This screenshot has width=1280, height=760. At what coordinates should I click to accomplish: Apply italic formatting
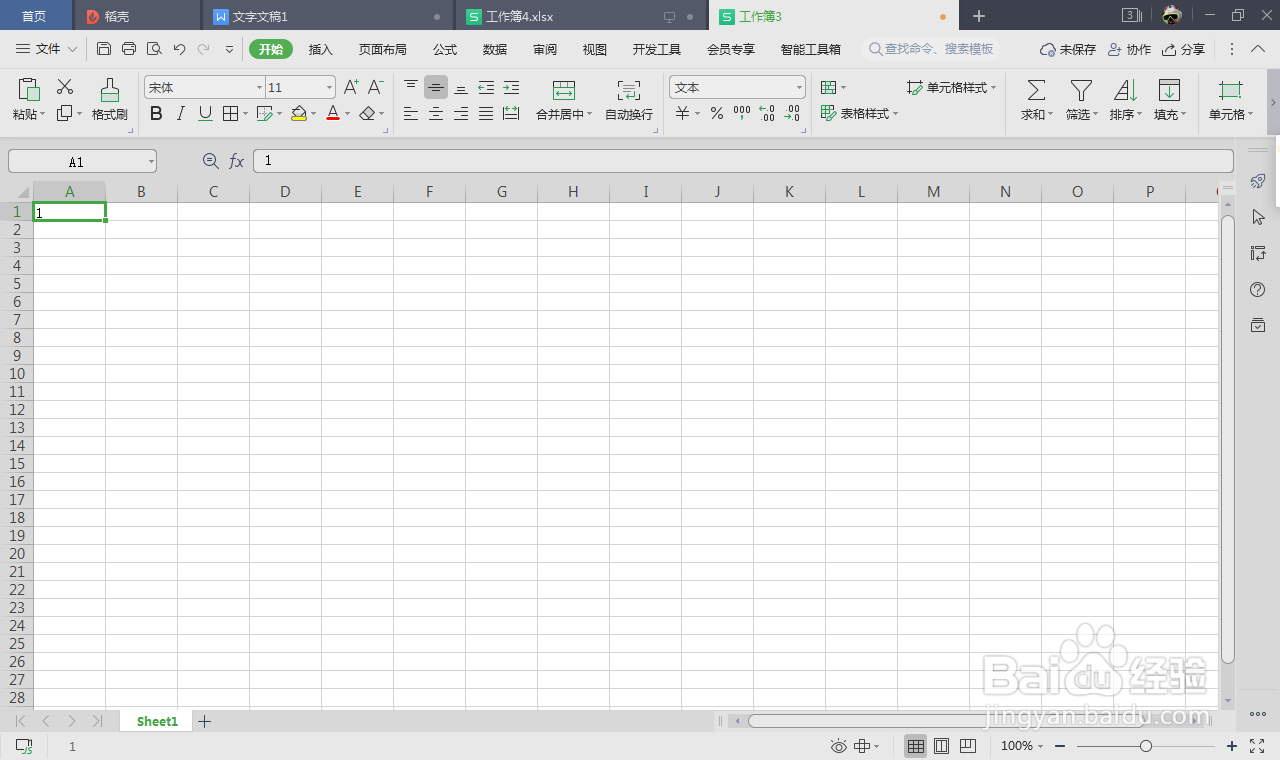click(180, 113)
